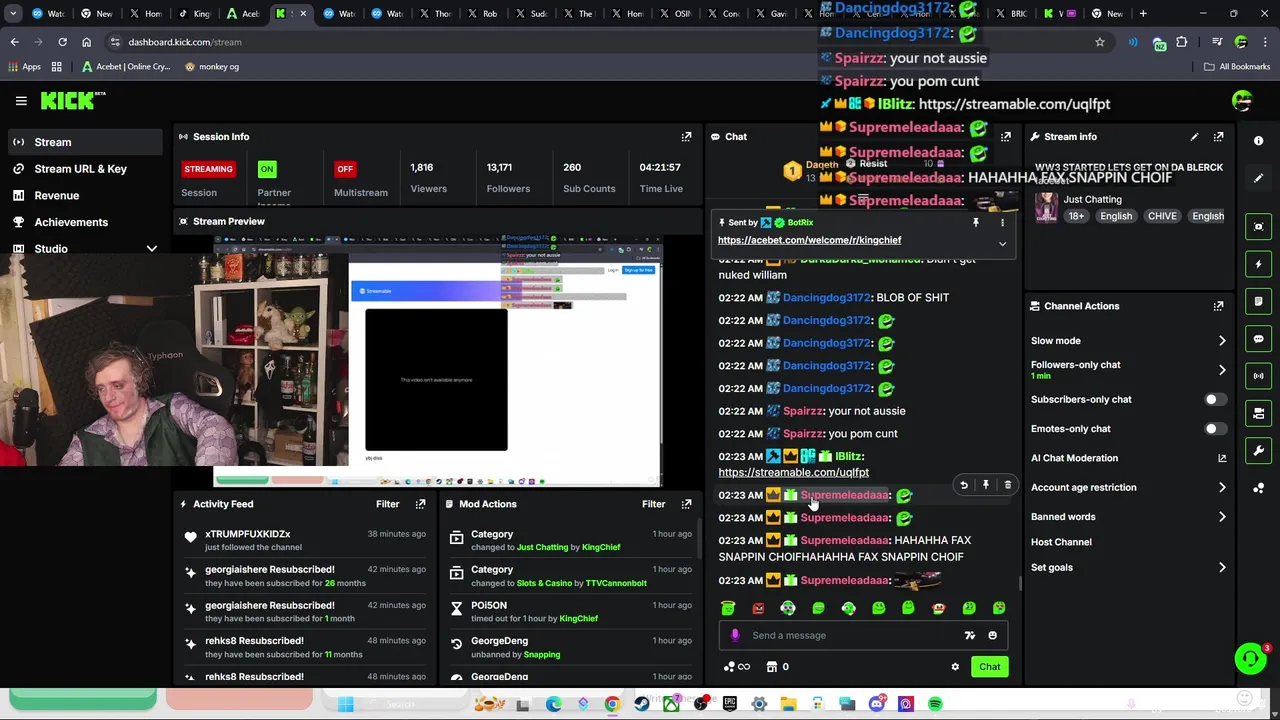Open Discord from the taskbar
The image size is (1280, 720).
[877, 705]
